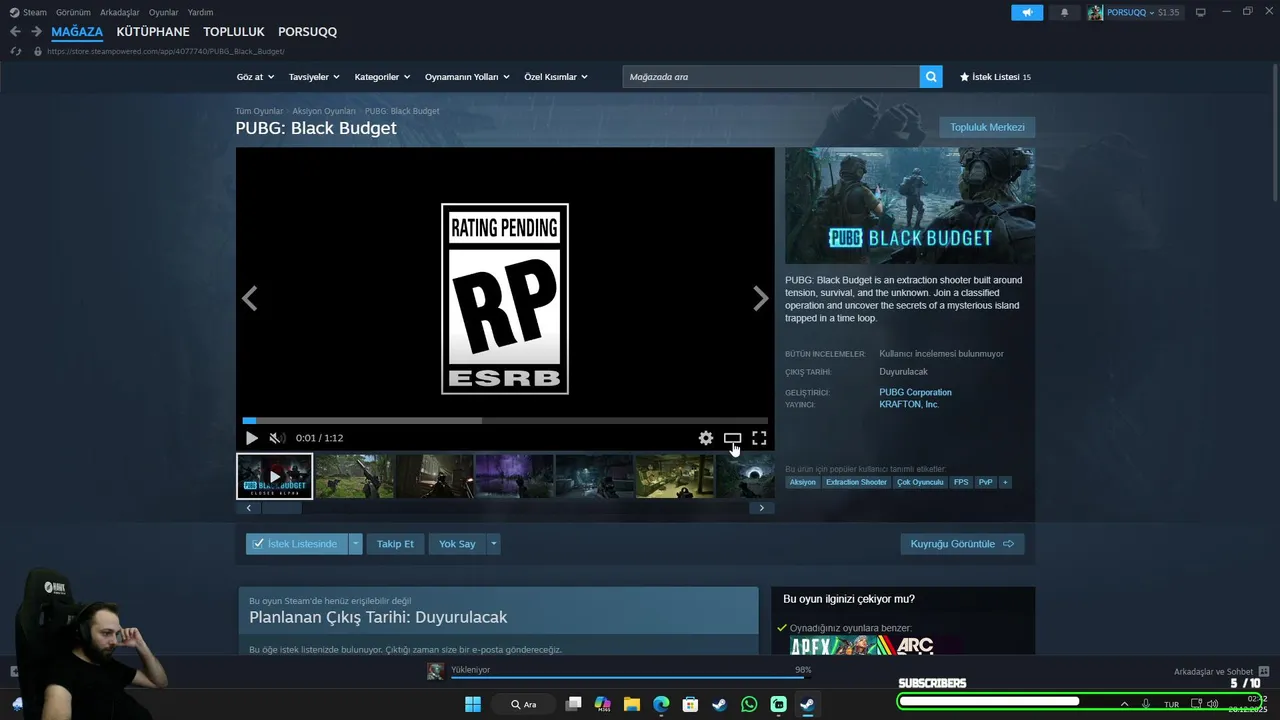Open the PORSUQQ account dropdown with balance
Image resolution: width=1280 pixels, height=720 pixels.
1143,12
